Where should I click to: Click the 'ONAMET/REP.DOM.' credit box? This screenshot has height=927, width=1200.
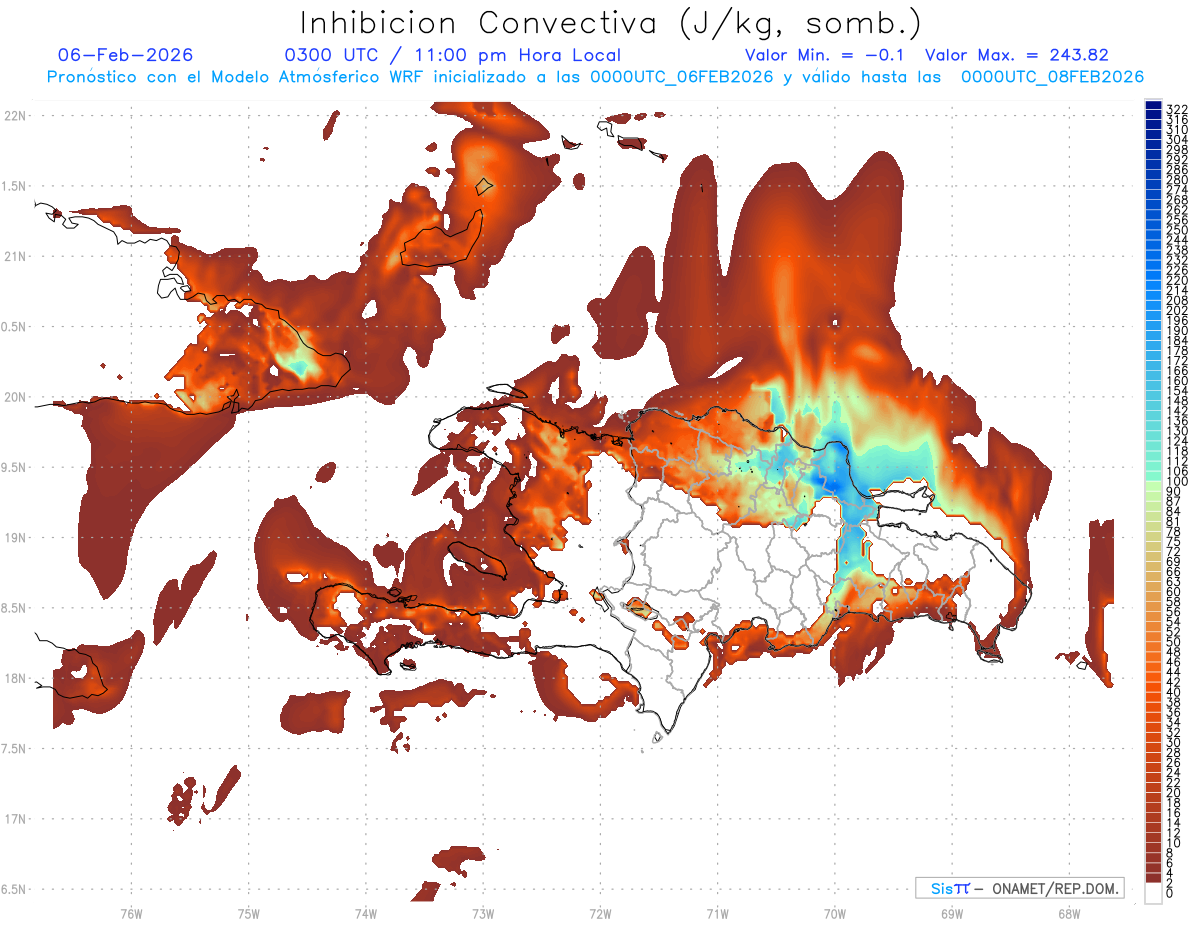point(1020,888)
